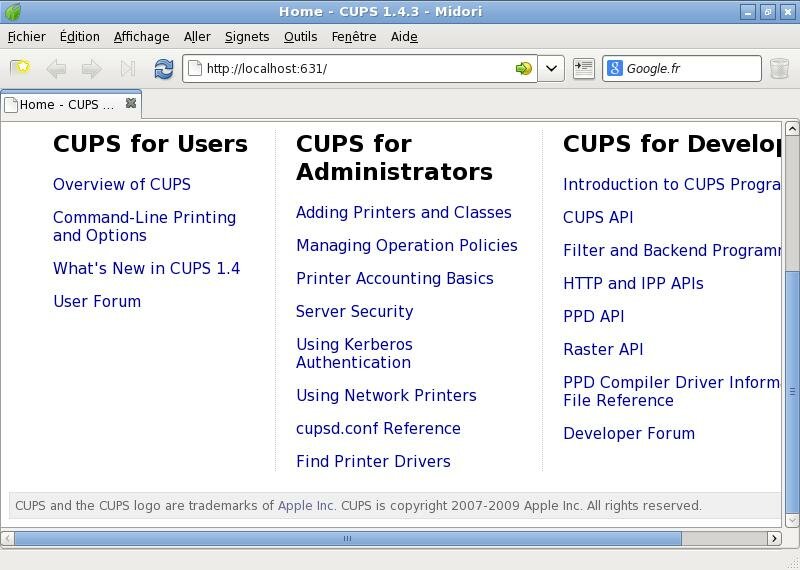Click the Apple Inc. footer link
Image resolution: width=800 pixels, height=570 pixels.
[307, 506]
